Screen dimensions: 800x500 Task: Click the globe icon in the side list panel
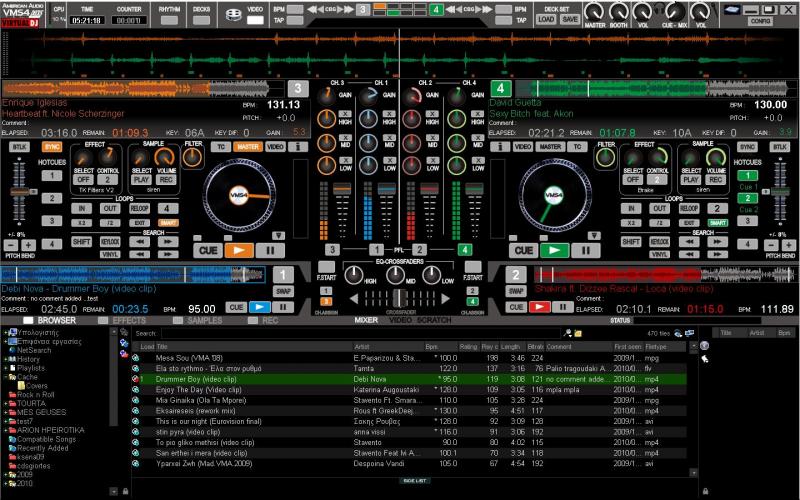point(705,346)
